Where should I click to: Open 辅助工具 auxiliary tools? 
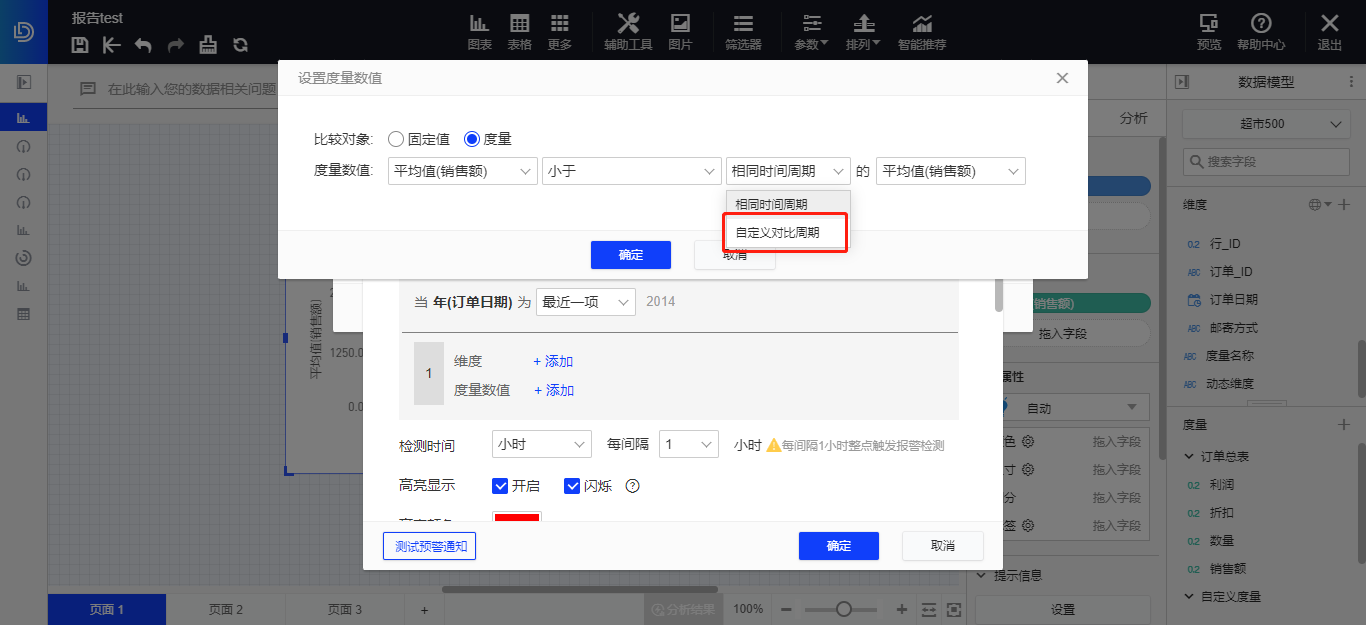tap(628, 31)
